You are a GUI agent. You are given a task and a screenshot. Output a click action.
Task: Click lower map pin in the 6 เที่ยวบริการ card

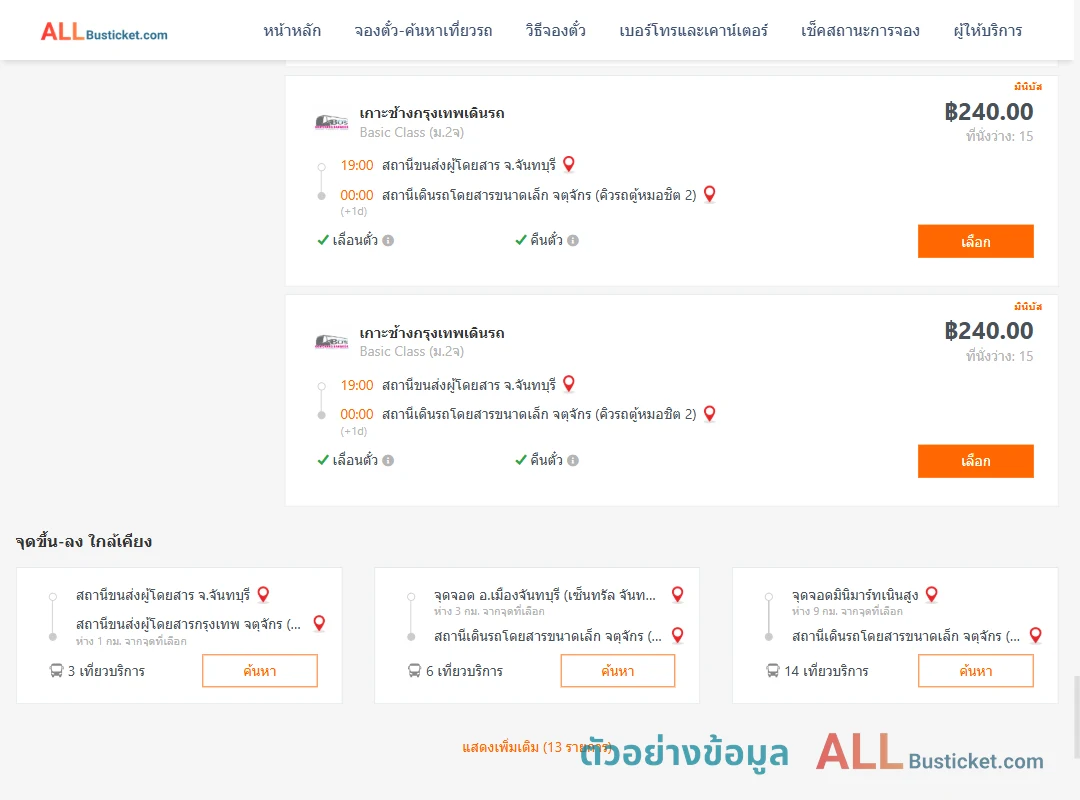(678, 635)
